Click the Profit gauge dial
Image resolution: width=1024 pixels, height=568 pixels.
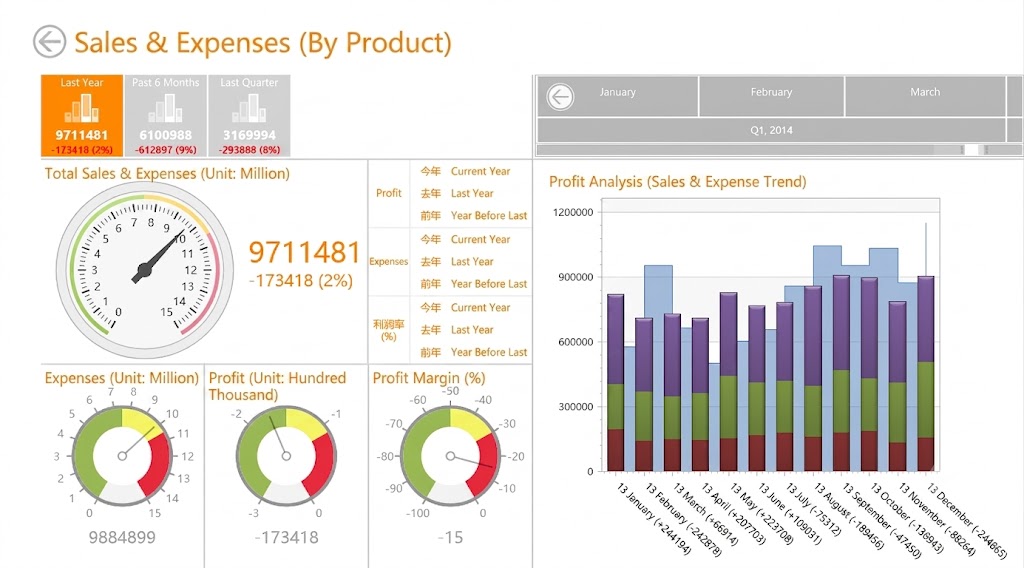tap(286, 456)
